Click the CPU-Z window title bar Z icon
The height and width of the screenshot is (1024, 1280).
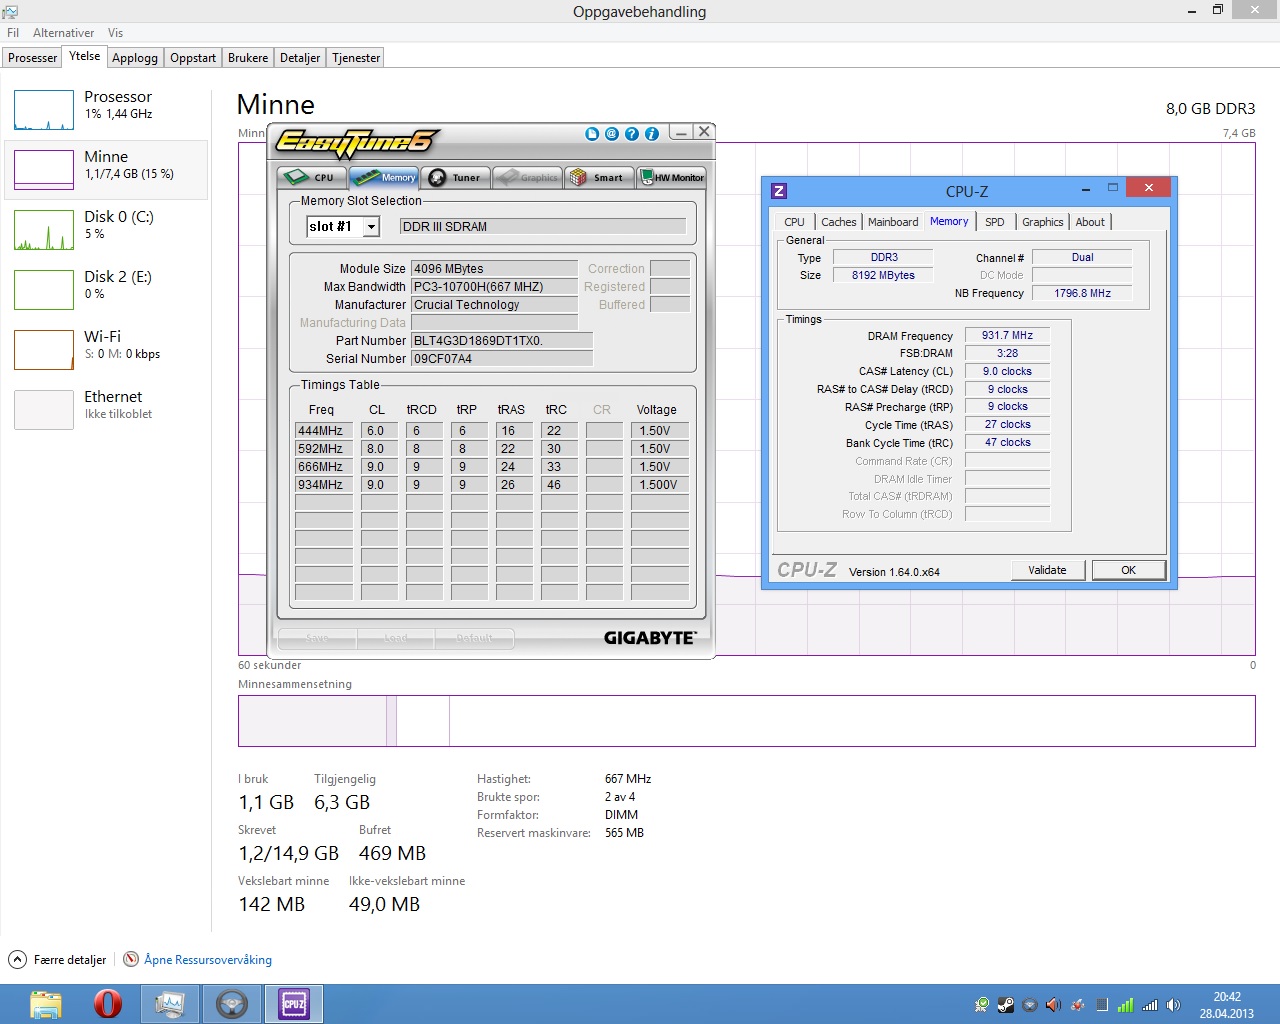click(x=779, y=190)
